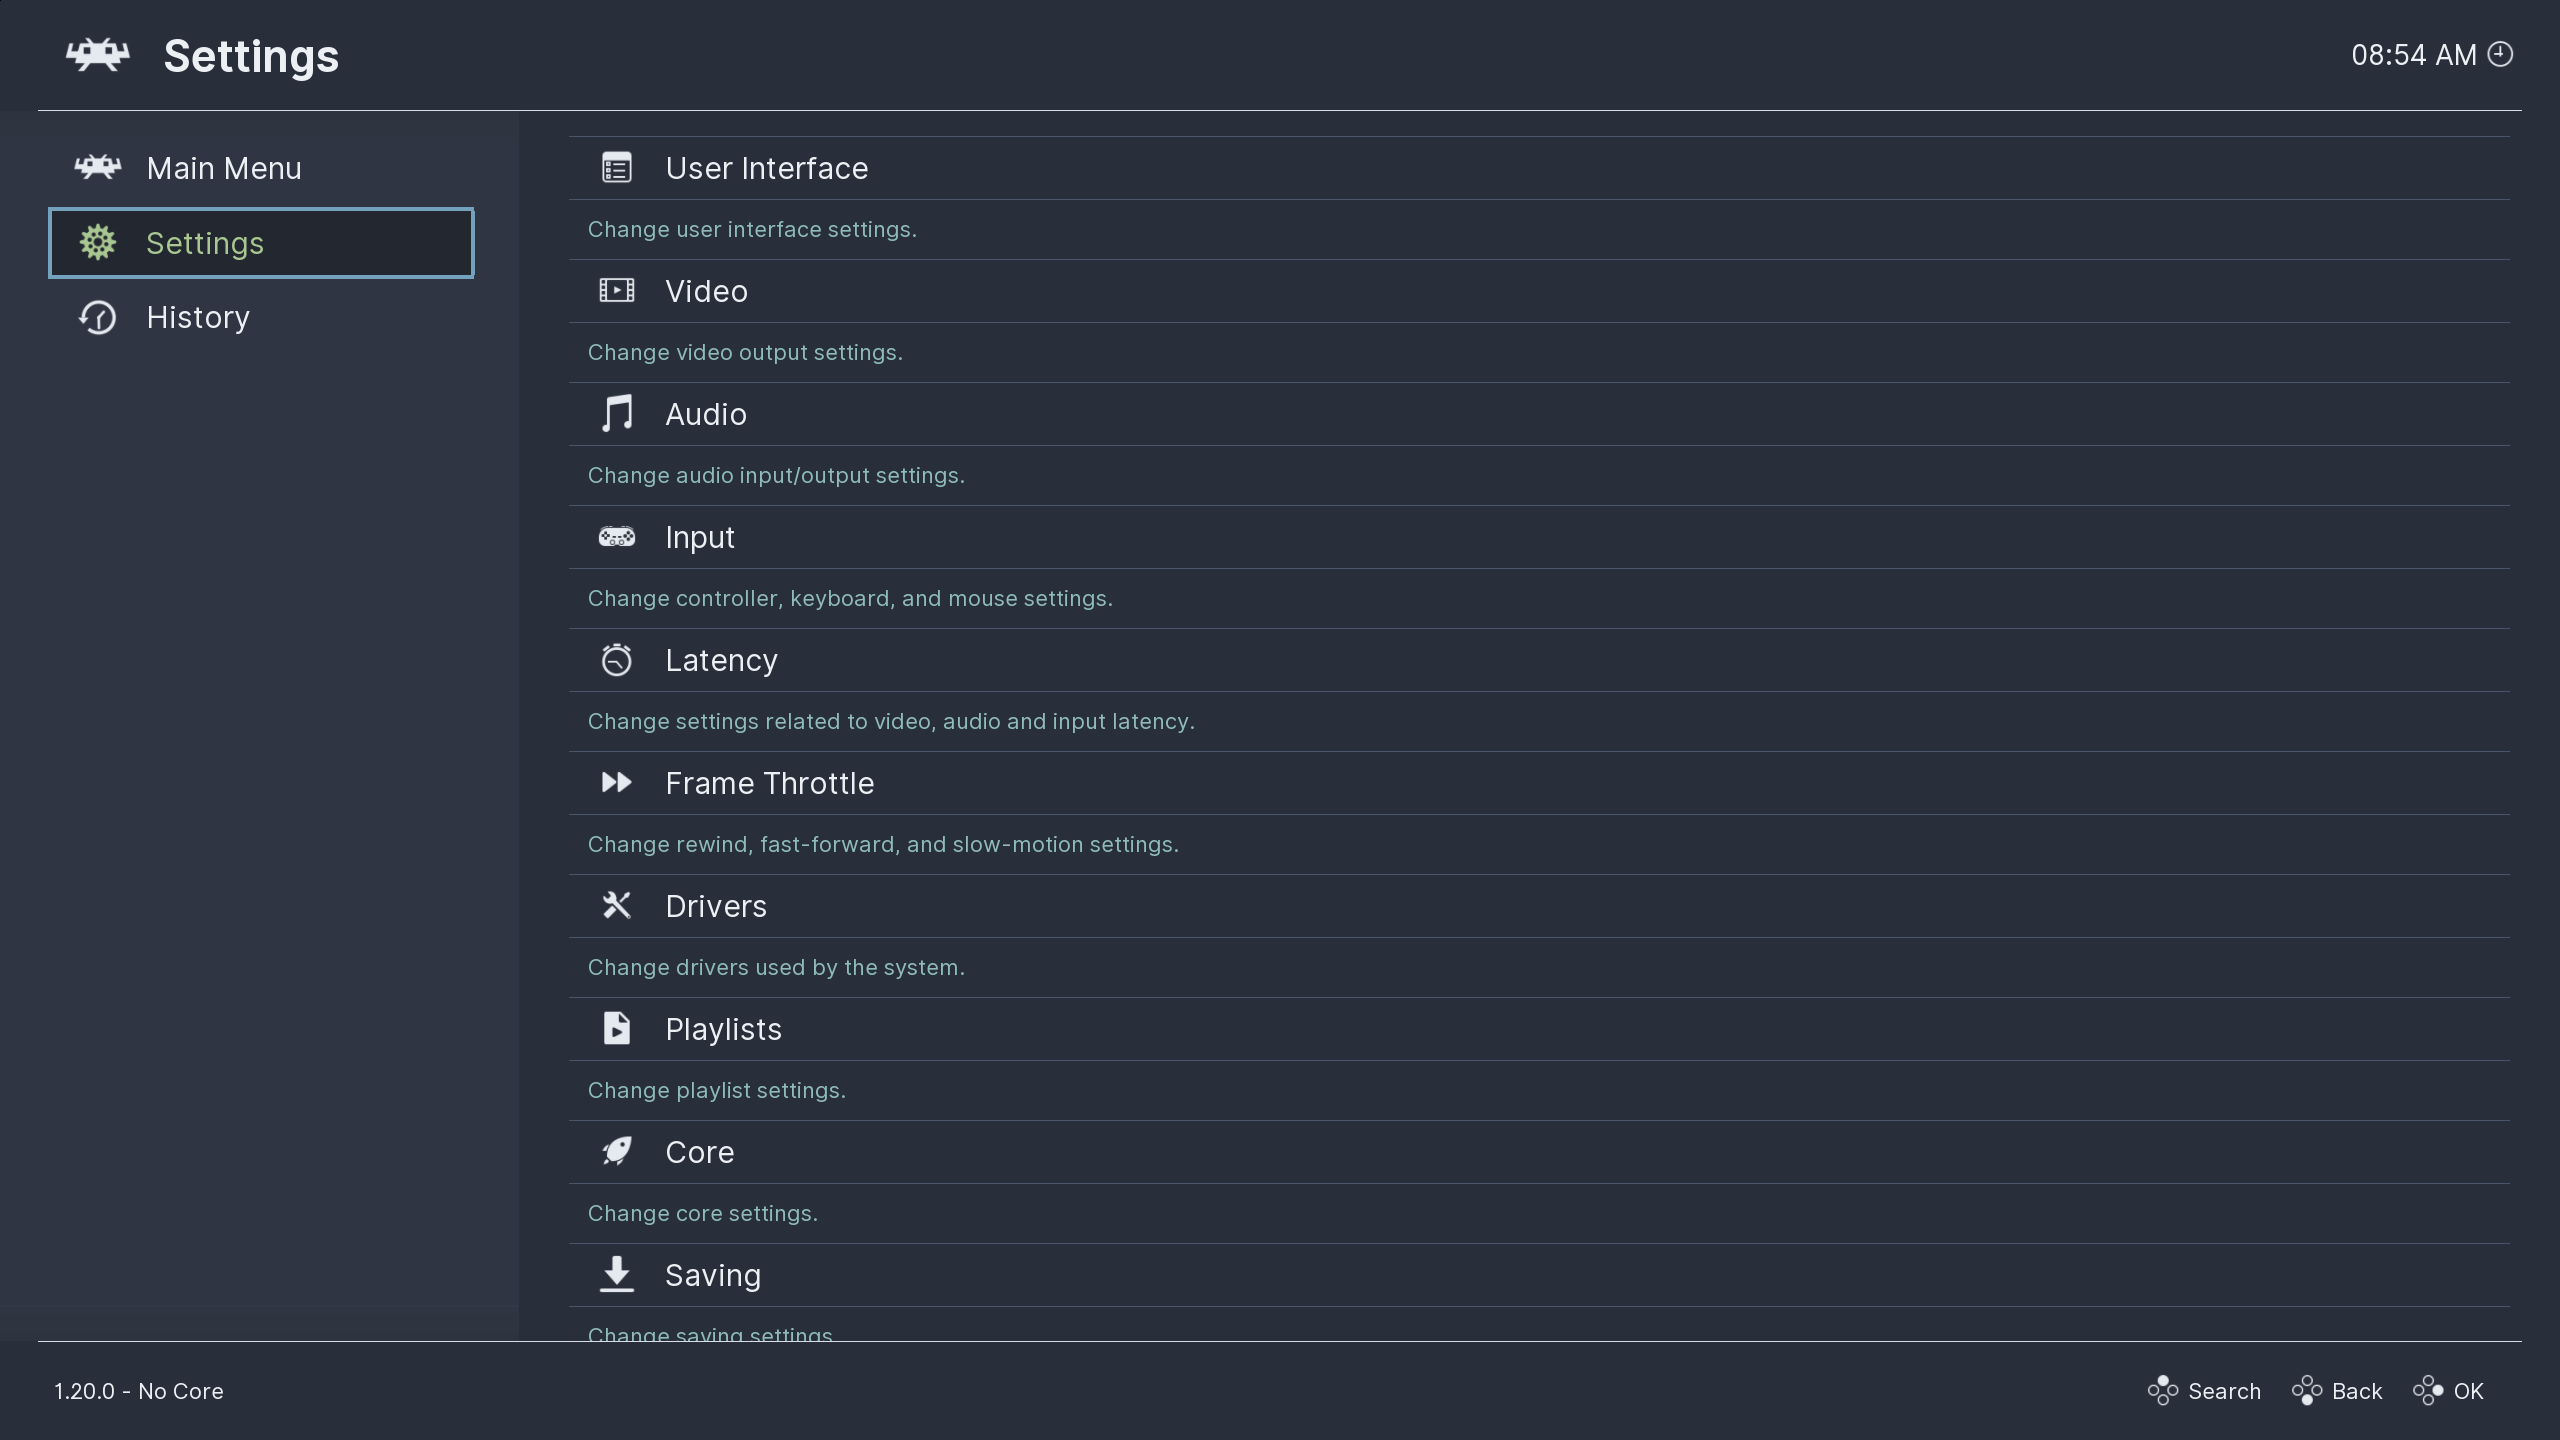This screenshot has width=2560, height=1440.
Task: Open Drivers settings entry
Action: point(1539,906)
